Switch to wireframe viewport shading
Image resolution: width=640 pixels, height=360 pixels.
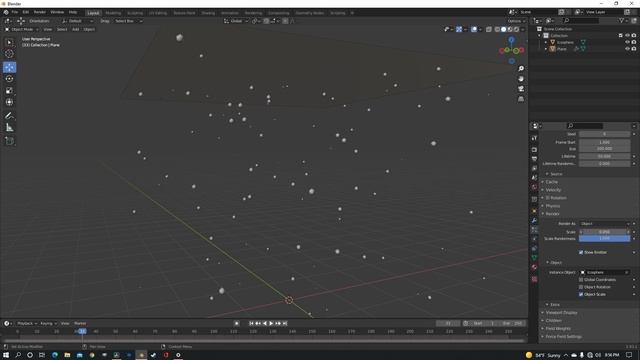click(497, 29)
